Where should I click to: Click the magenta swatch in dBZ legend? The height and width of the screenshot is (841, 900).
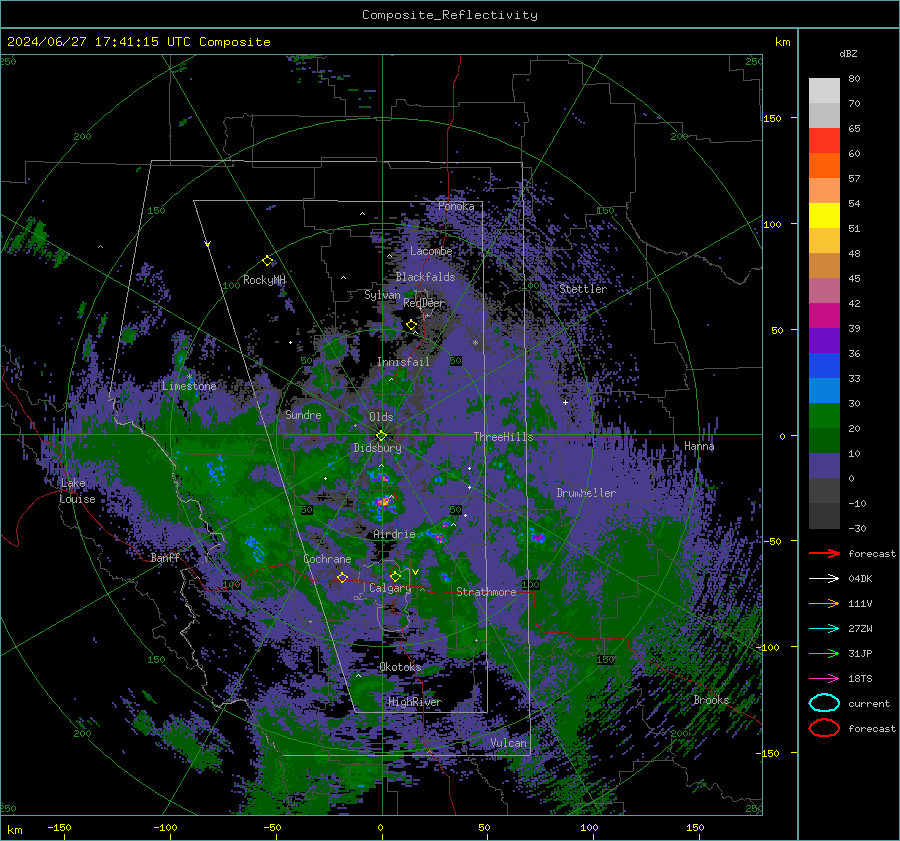coord(824,316)
